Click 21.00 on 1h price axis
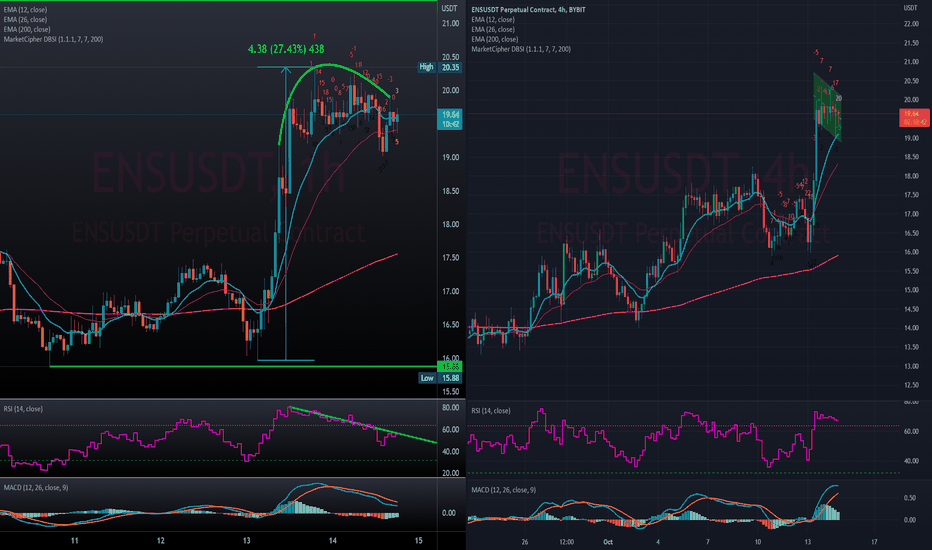This screenshot has height=550, width=932. [x=450, y=24]
